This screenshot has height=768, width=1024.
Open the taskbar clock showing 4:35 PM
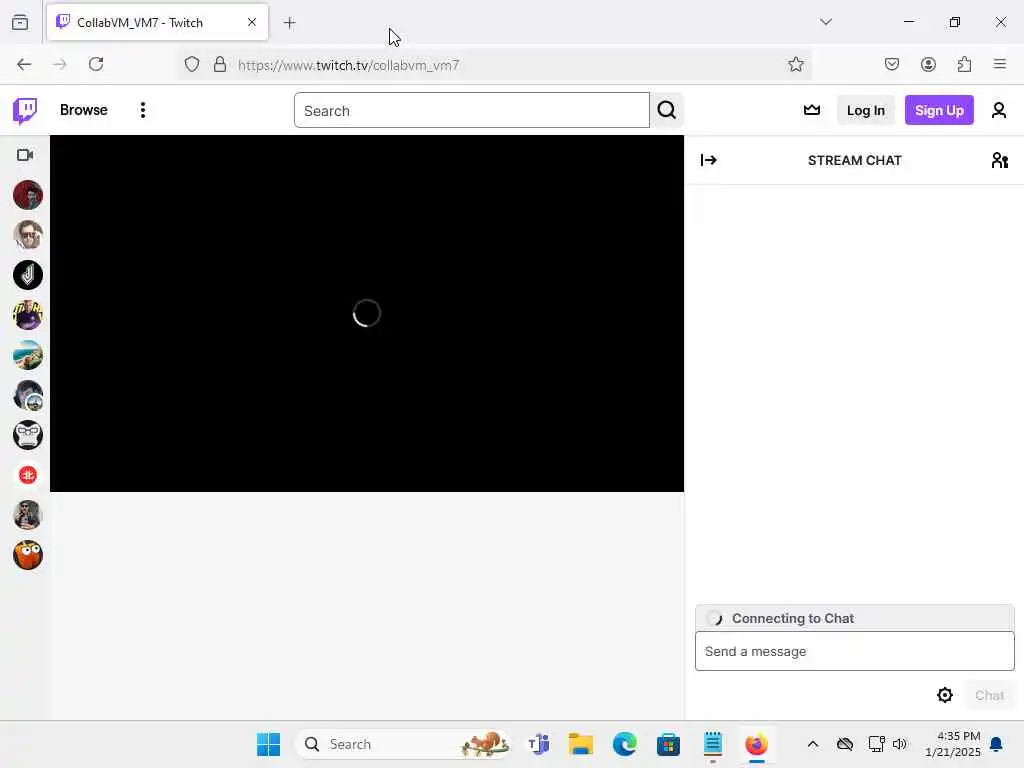click(953, 744)
